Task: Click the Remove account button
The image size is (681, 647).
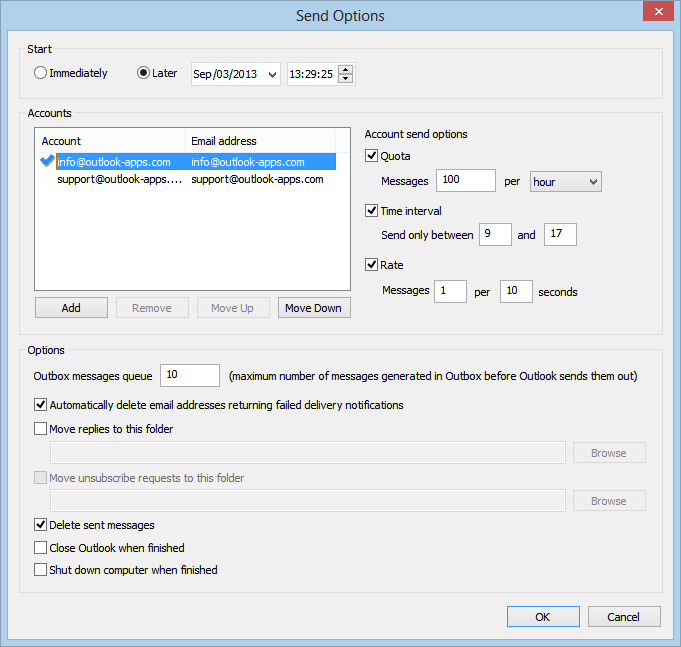Action: tap(152, 308)
